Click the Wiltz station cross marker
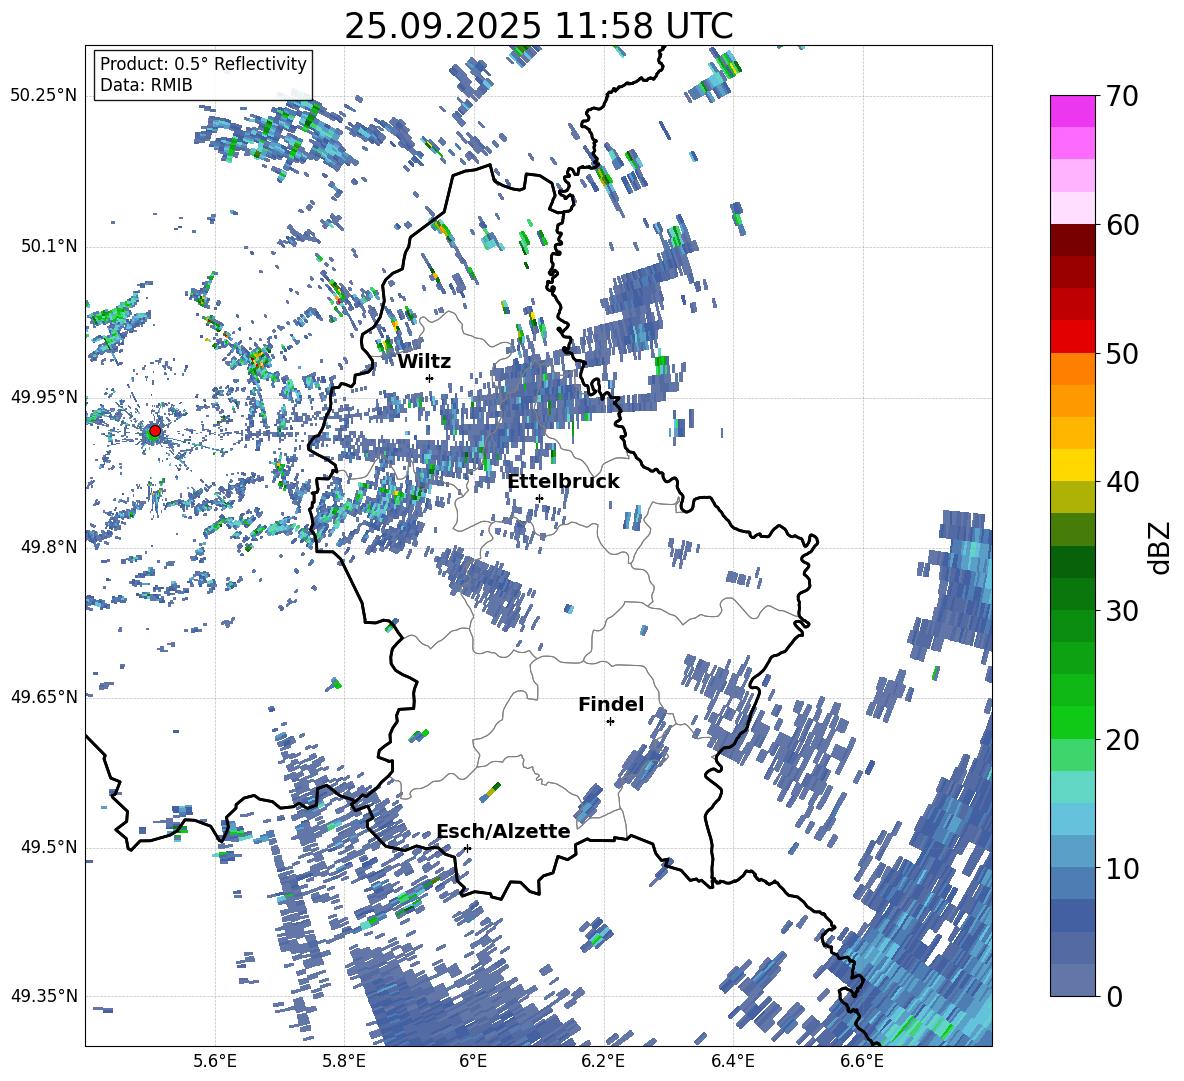The image size is (1184, 1081). point(430,378)
